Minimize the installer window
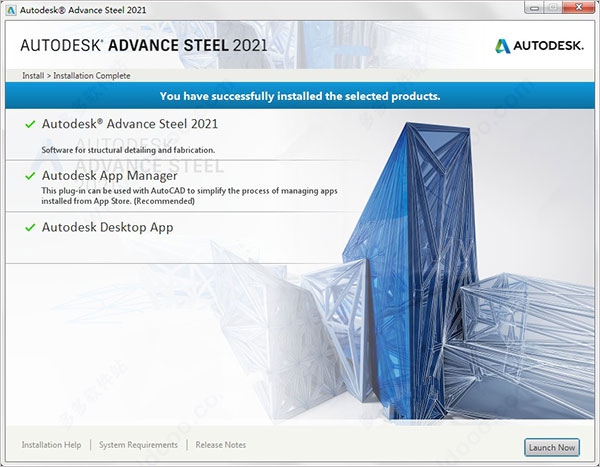The image size is (600, 467). pyautogui.click(x=535, y=7)
